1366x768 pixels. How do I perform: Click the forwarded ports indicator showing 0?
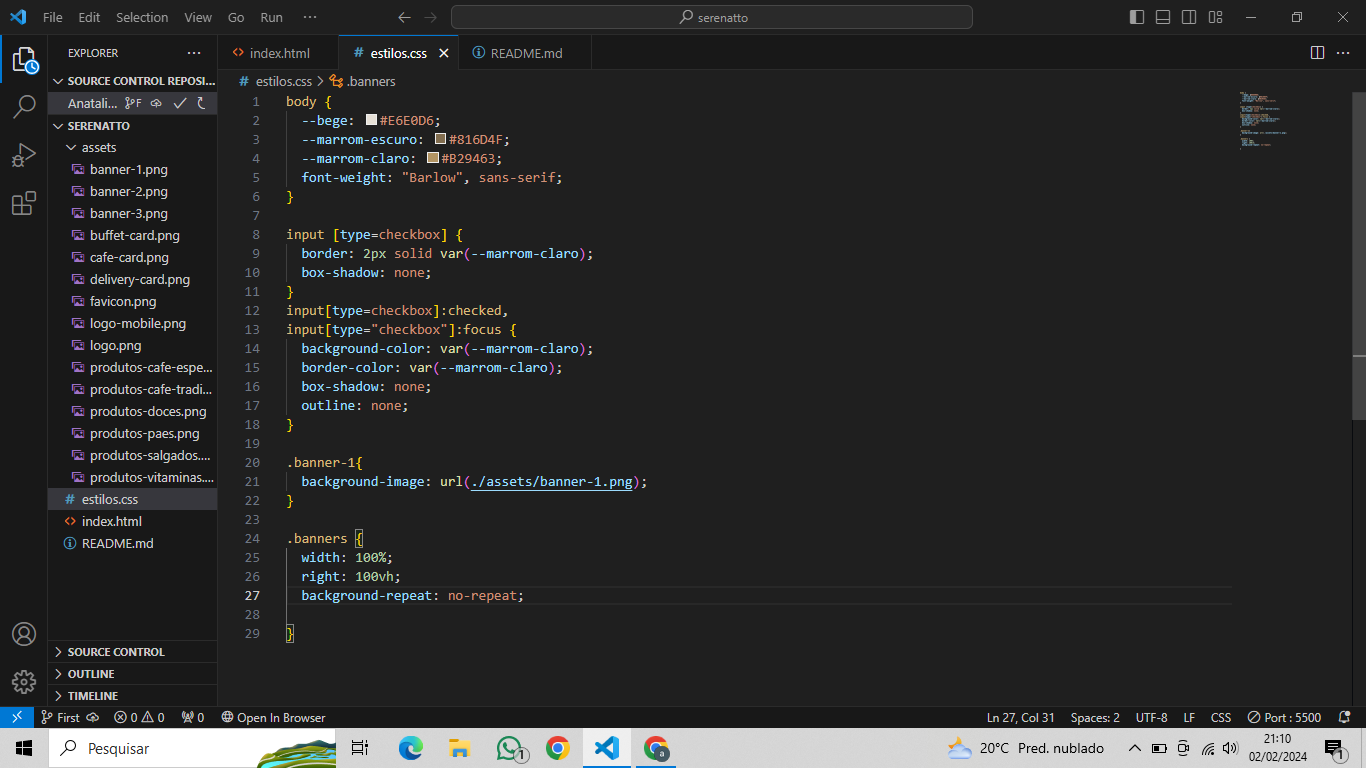(x=192, y=717)
